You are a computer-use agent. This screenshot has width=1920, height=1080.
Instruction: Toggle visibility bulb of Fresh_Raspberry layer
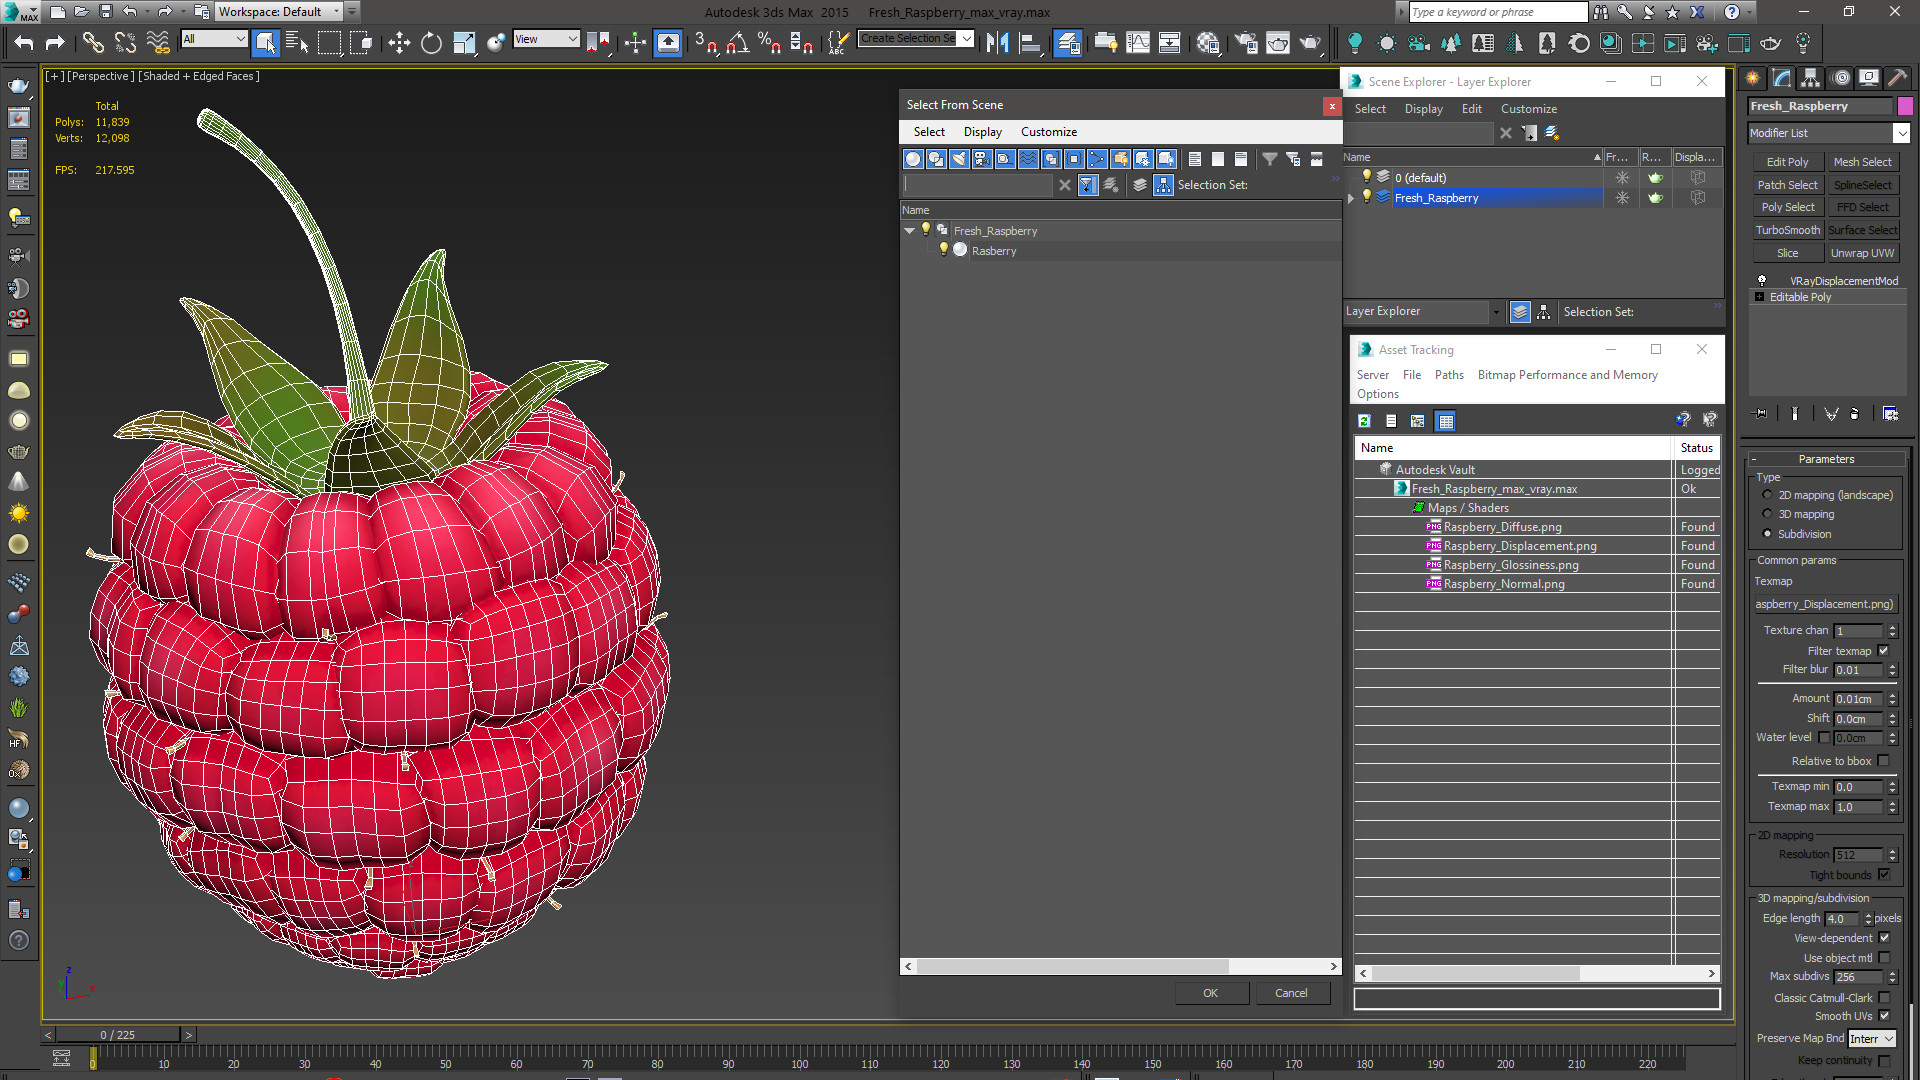pos(1367,197)
